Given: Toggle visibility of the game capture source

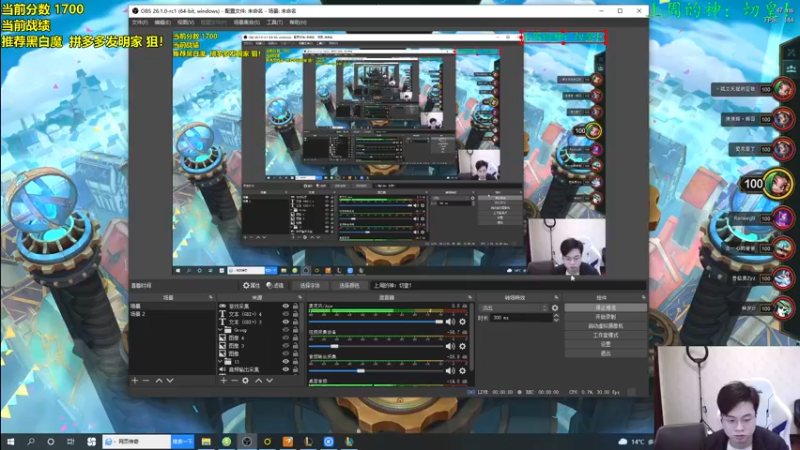Looking at the screenshot, I should click(286, 306).
